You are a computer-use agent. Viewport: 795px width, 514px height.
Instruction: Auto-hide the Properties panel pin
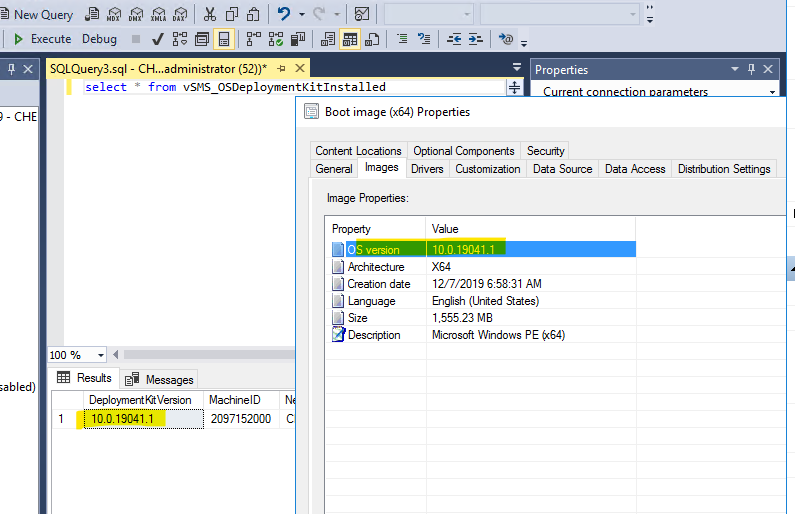click(x=751, y=68)
